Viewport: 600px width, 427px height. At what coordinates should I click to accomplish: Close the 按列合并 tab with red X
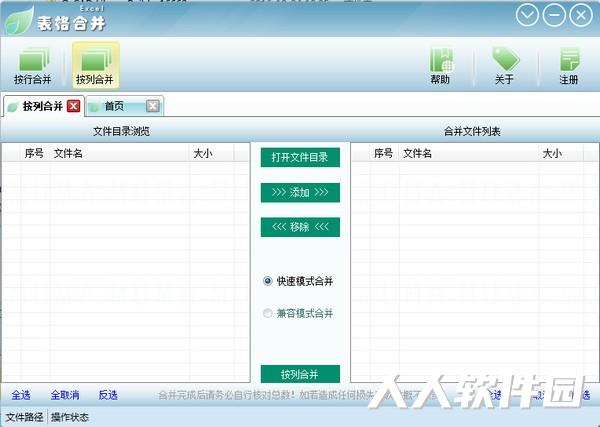click(73, 106)
